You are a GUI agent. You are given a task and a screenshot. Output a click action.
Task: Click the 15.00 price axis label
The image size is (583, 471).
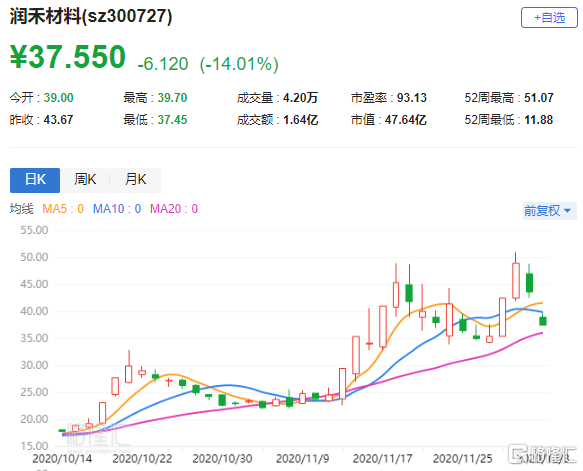(34, 446)
